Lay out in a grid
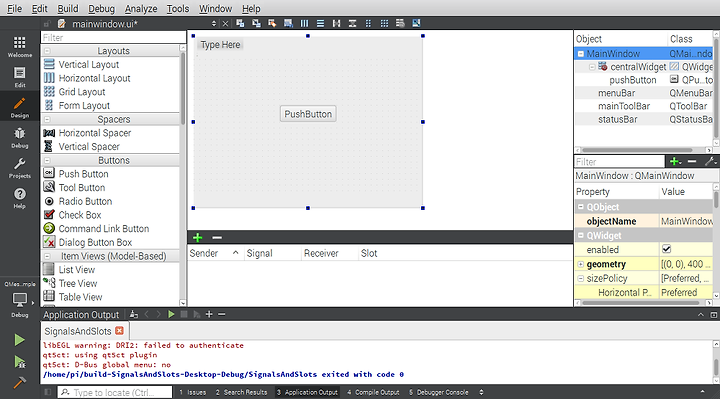 pyautogui.click(x=384, y=23)
